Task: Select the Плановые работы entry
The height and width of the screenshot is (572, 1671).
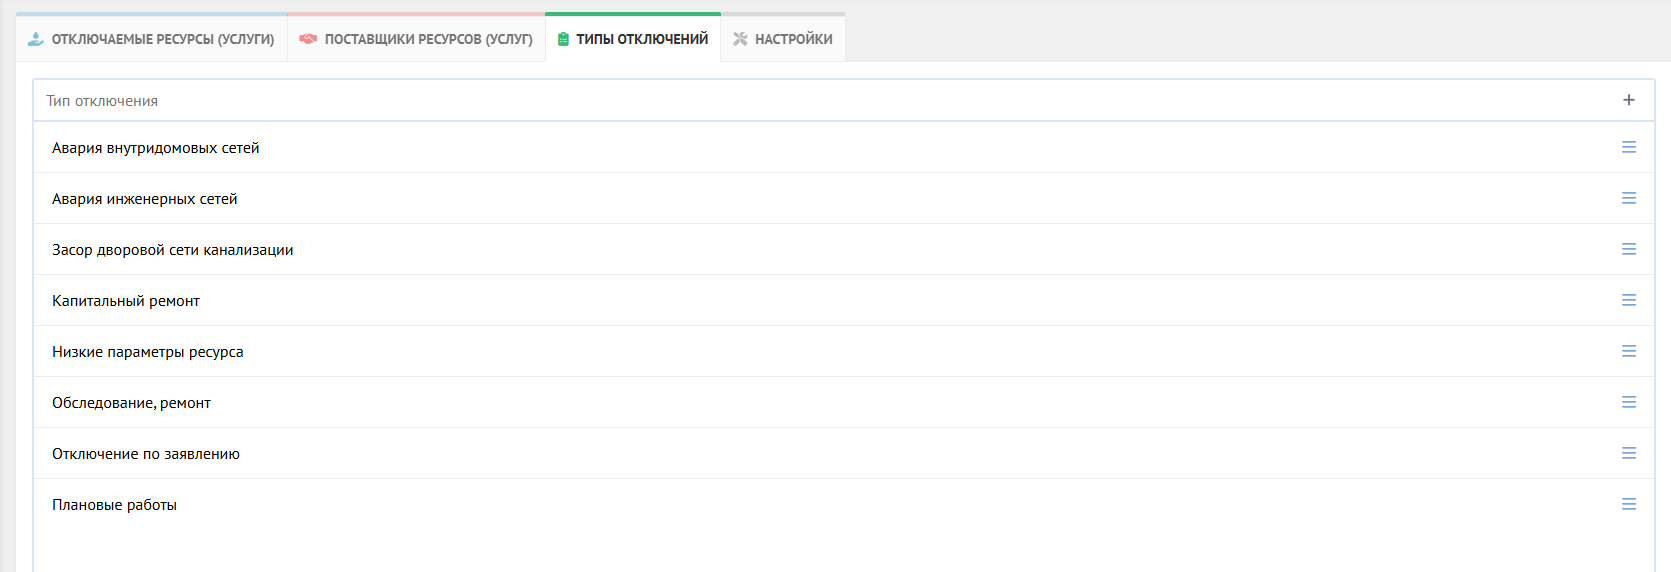Action: pyautogui.click(x=114, y=505)
